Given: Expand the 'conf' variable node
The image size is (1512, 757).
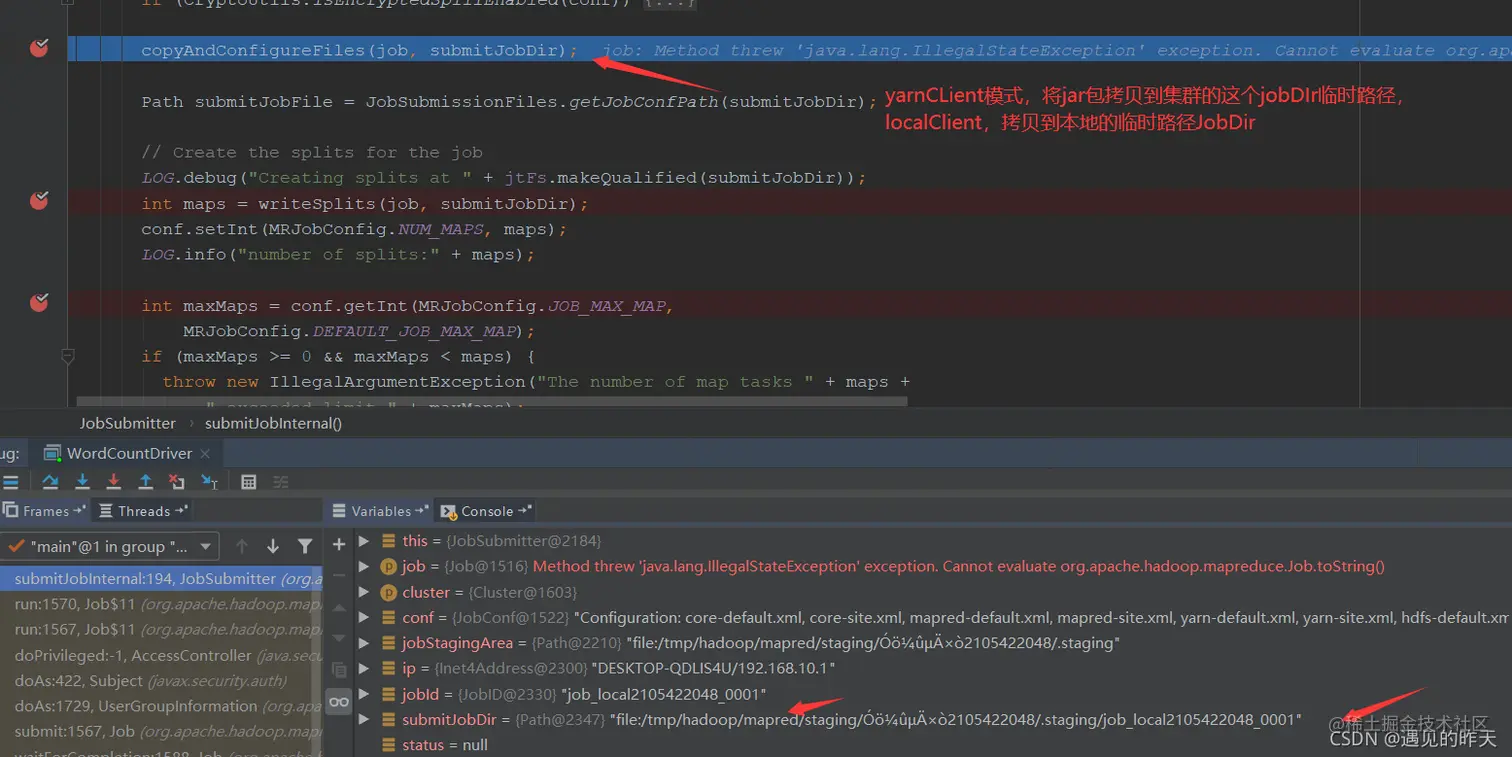Looking at the screenshot, I should 364,617.
